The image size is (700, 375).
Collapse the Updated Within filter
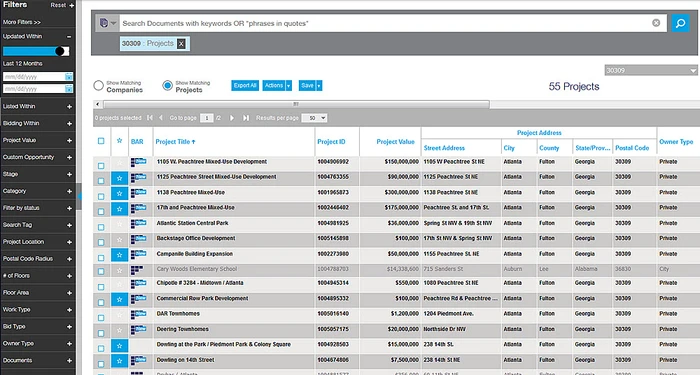(69, 37)
